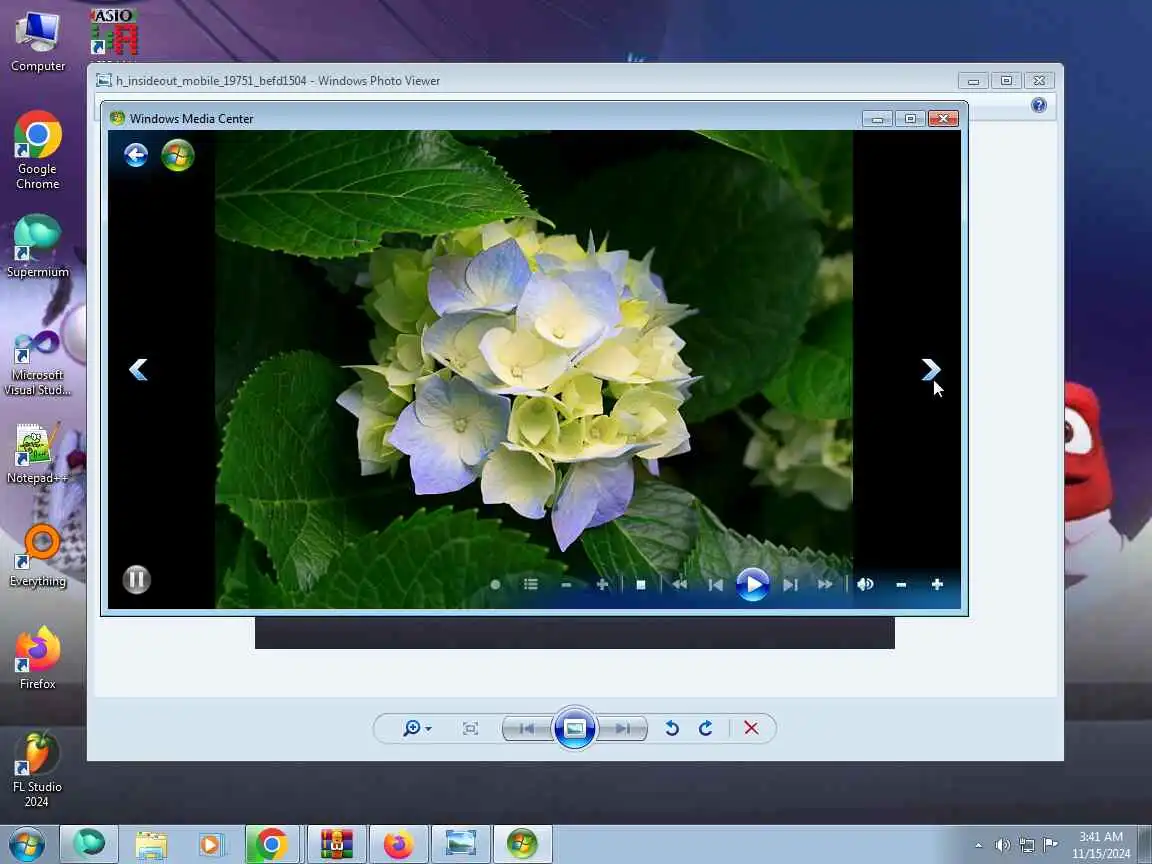1152x864 pixels.
Task: Click Firefox in the taskbar
Action: pyautogui.click(x=399, y=844)
